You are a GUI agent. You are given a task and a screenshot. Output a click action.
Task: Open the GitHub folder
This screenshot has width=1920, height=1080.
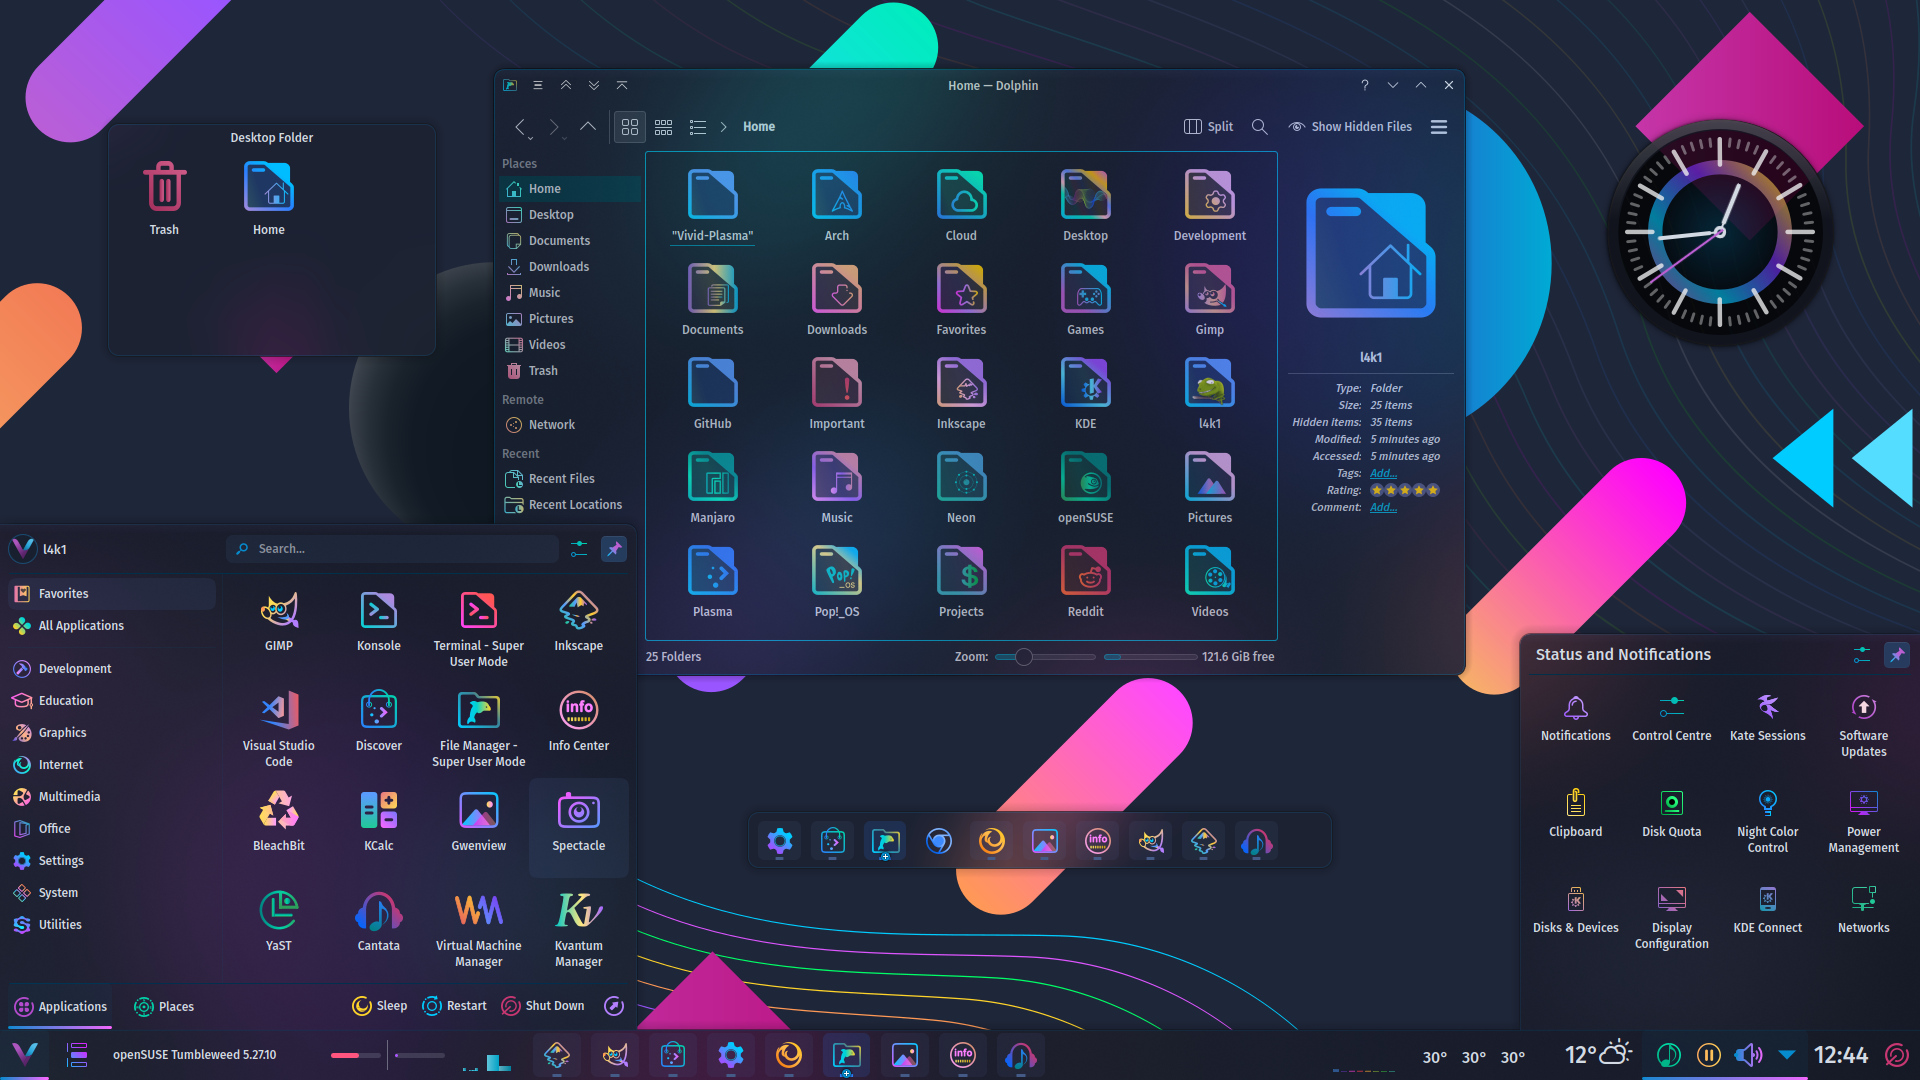click(x=712, y=393)
